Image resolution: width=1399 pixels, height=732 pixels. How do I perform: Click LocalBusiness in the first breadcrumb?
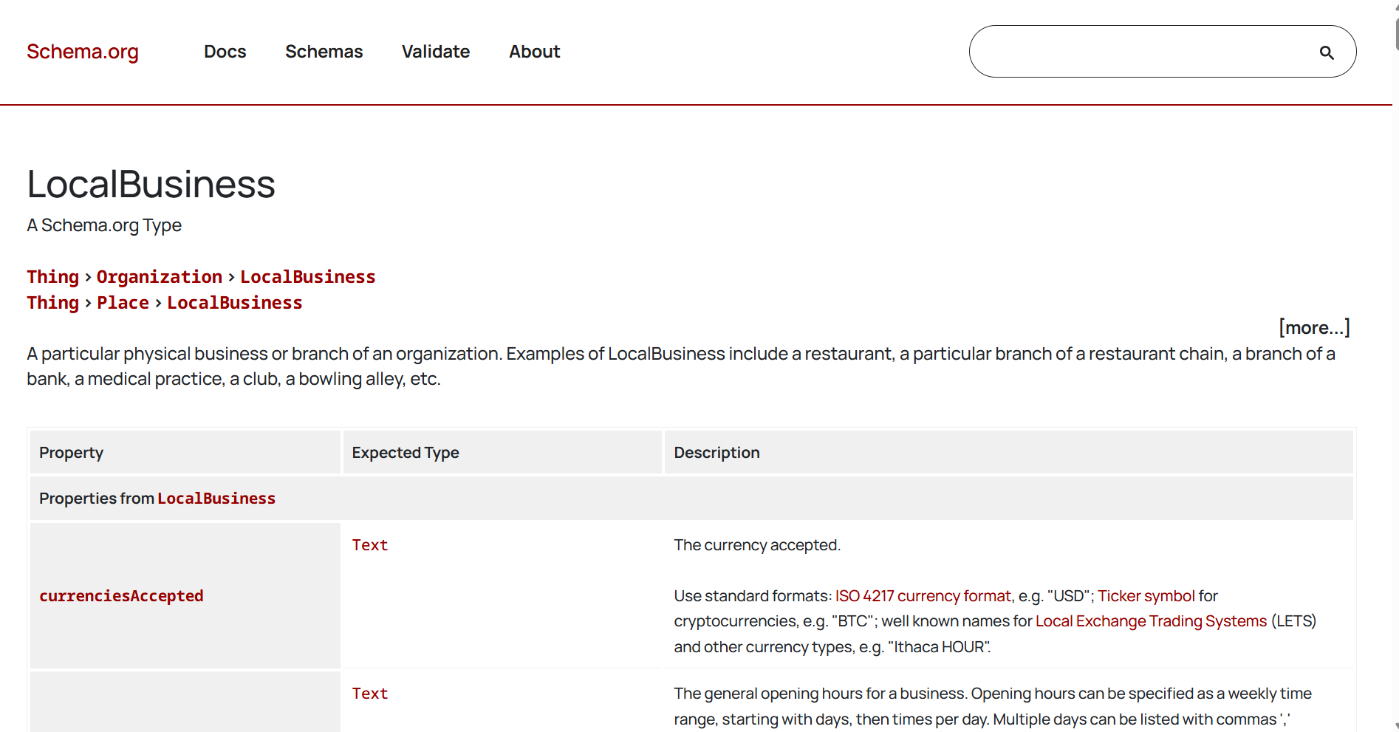tap(308, 277)
